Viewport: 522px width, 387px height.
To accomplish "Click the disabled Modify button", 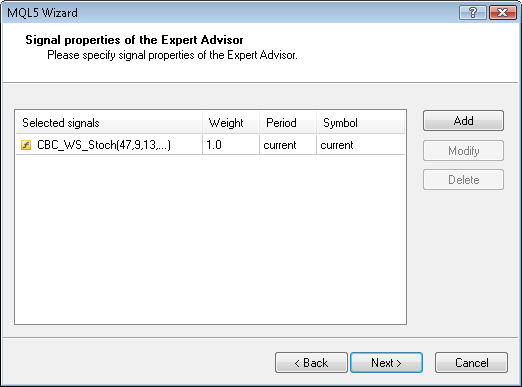I will (463, 151).
